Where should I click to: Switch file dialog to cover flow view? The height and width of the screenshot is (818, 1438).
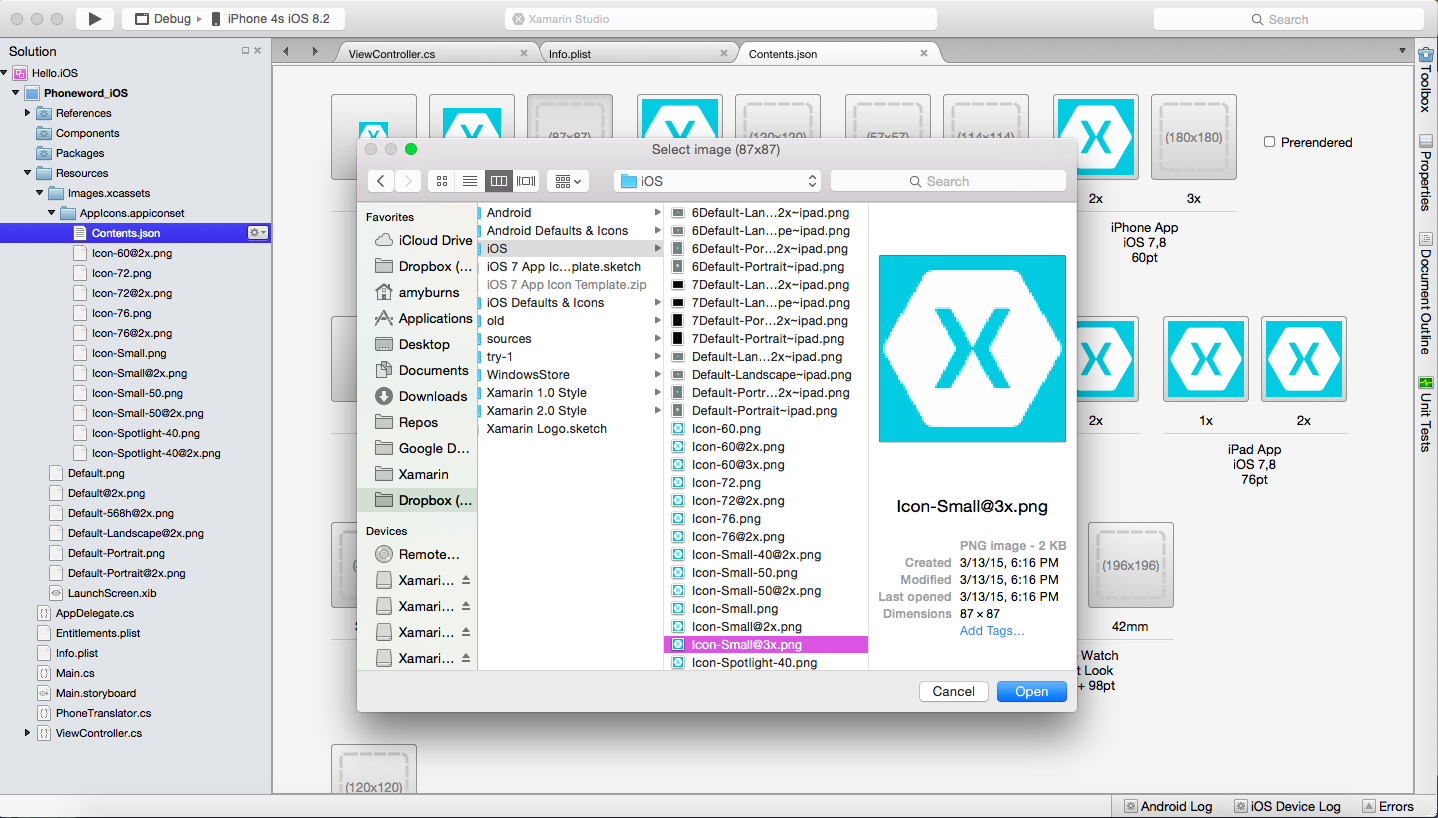tap(526, 181)
